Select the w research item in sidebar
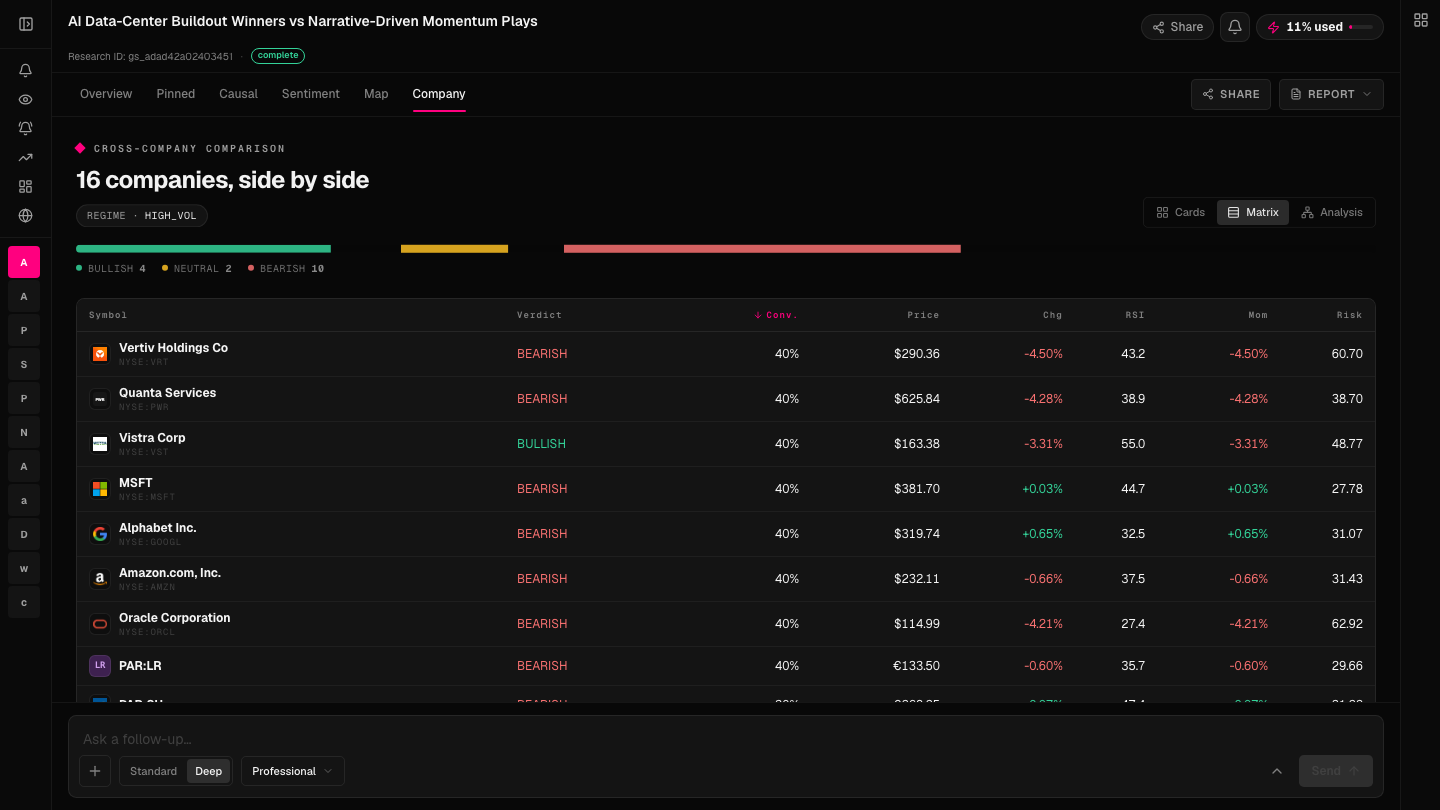The image size is (1440, 810). 24,568
